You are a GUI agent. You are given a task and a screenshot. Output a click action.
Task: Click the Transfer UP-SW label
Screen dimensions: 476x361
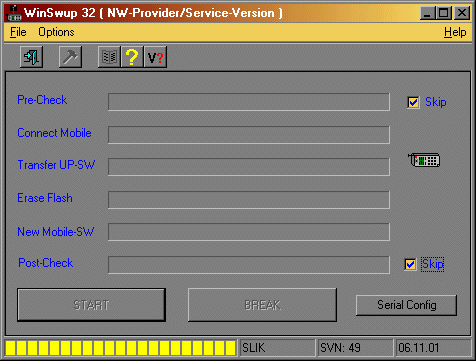56,165
